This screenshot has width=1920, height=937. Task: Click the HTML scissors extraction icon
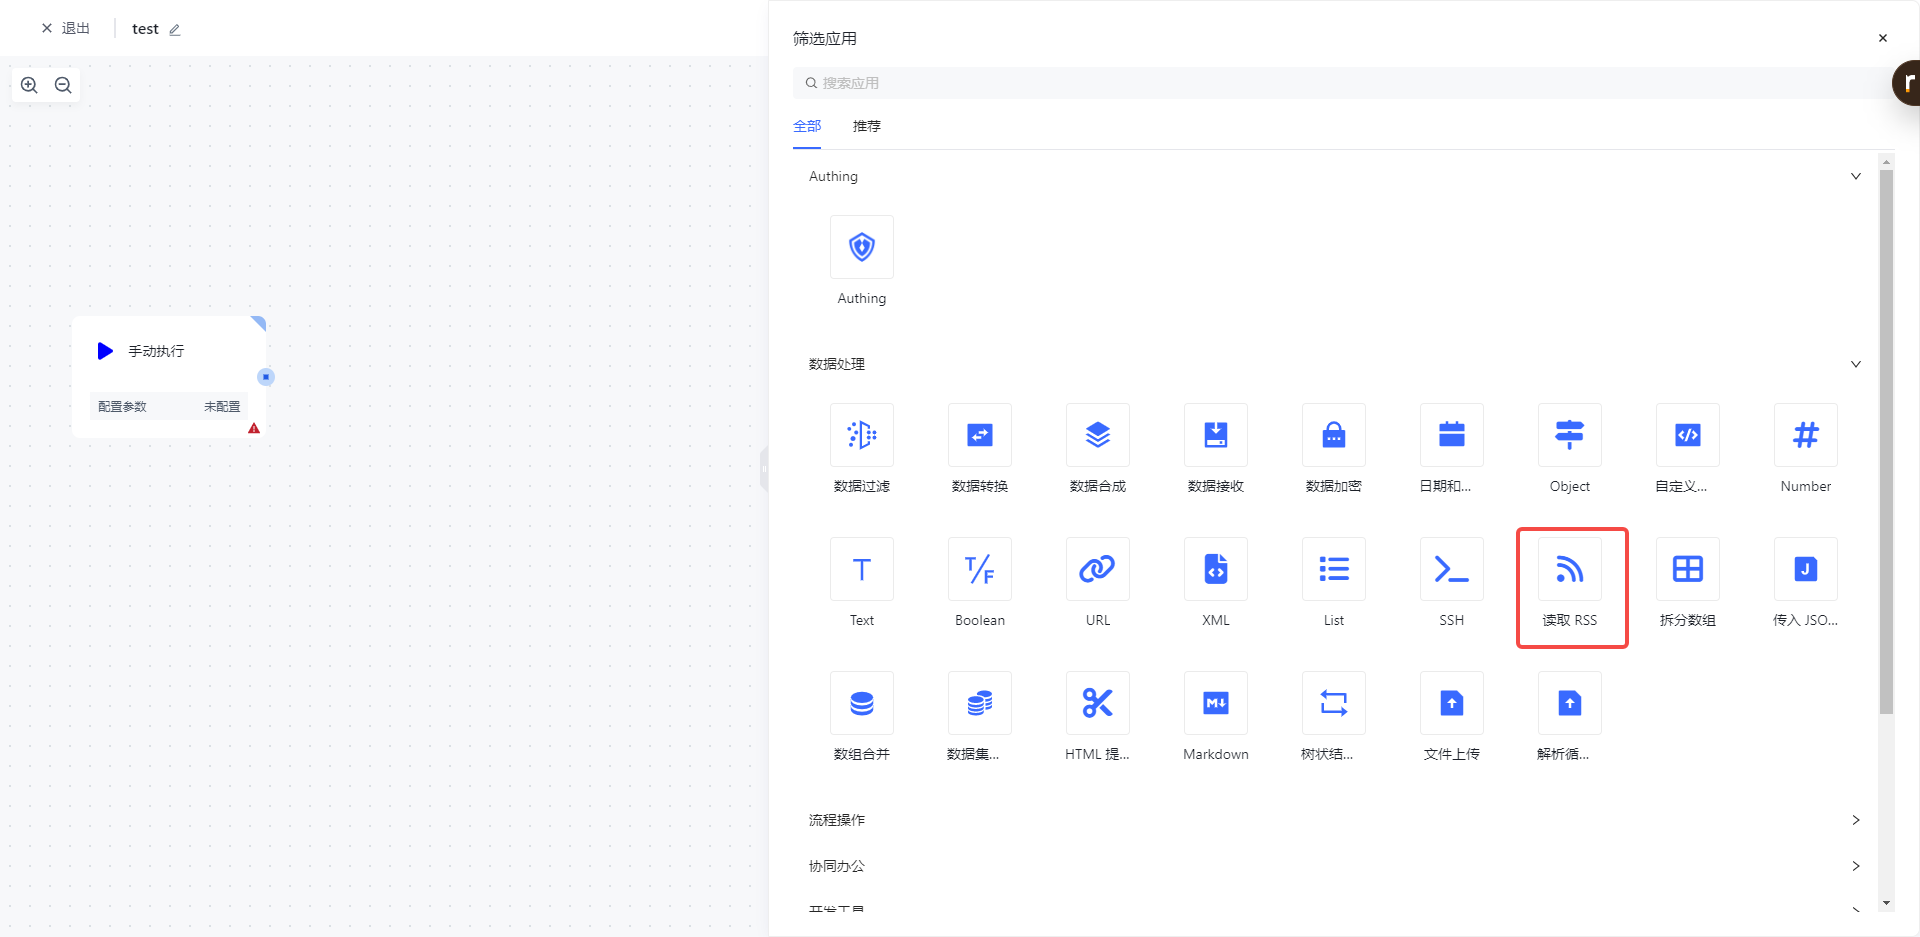click(x=1097, y=704)
